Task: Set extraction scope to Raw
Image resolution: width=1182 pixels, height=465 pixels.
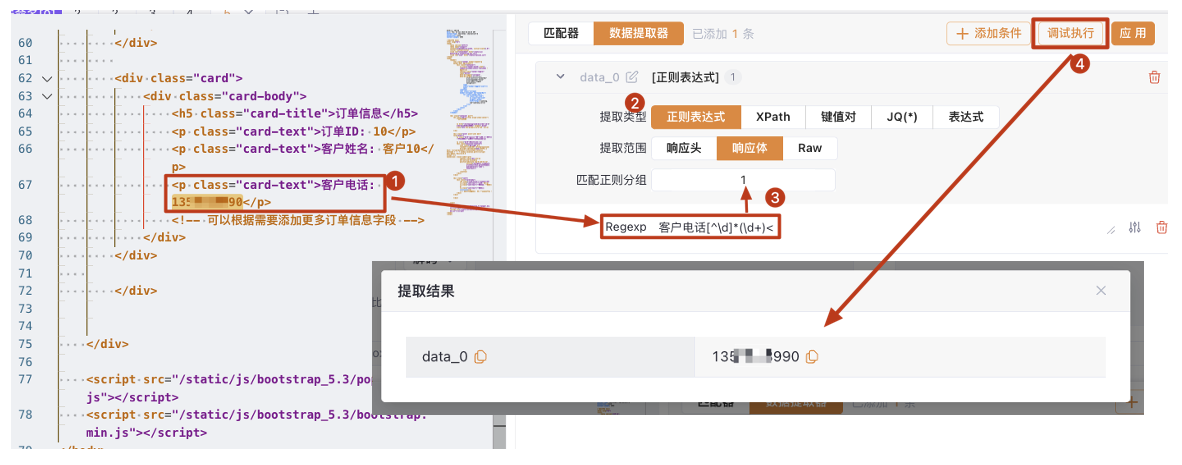Action: [x=810, y=148]
